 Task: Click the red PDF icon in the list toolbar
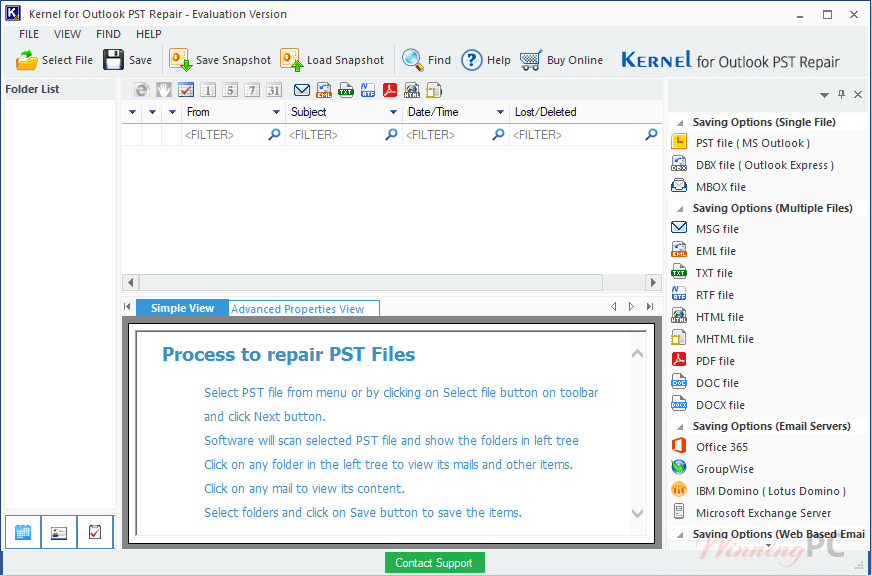tap(390, 90)
